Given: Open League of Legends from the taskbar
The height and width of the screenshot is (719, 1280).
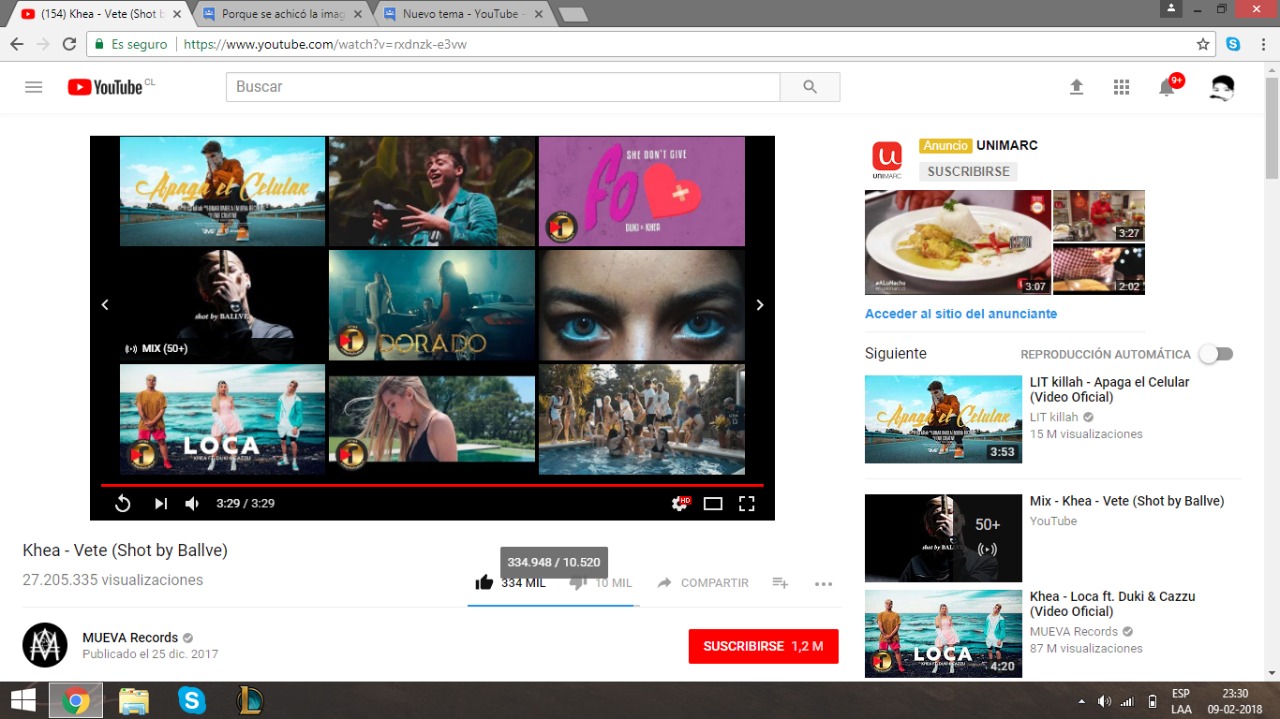Looking at the screenshot, I should tap(249, 700).
